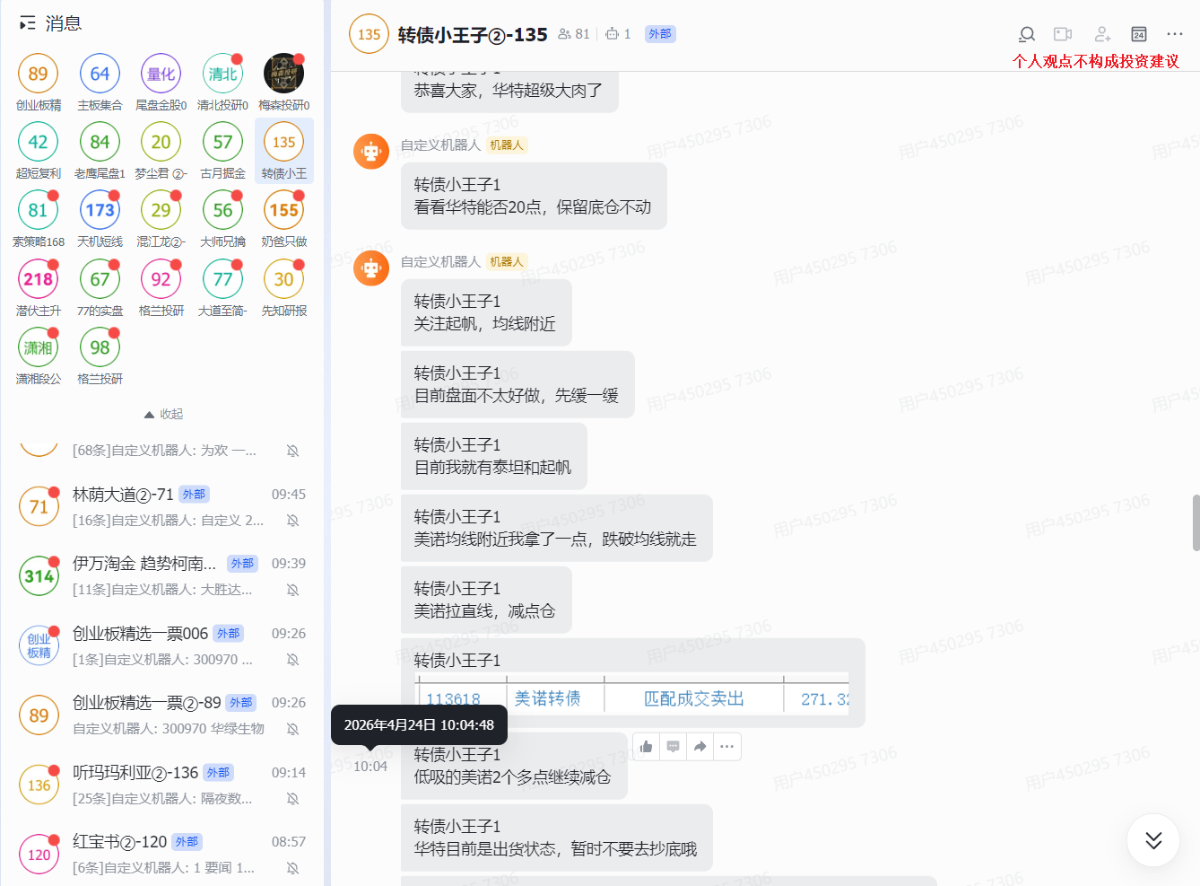This screenshot has height=886, width=1200.
Task: Open the pinned 天机短线 173 chat
Action: [x=100, y=211]
